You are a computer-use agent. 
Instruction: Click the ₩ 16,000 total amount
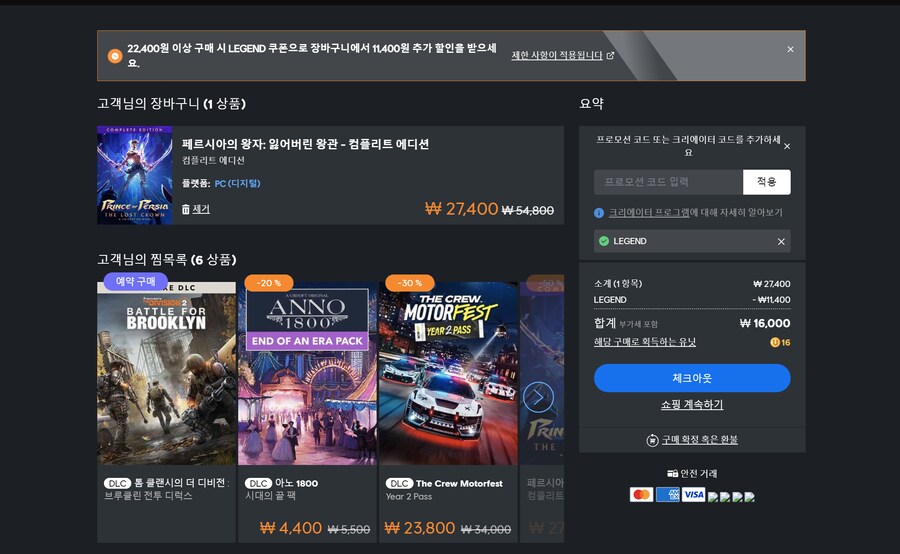coord(765,323)
